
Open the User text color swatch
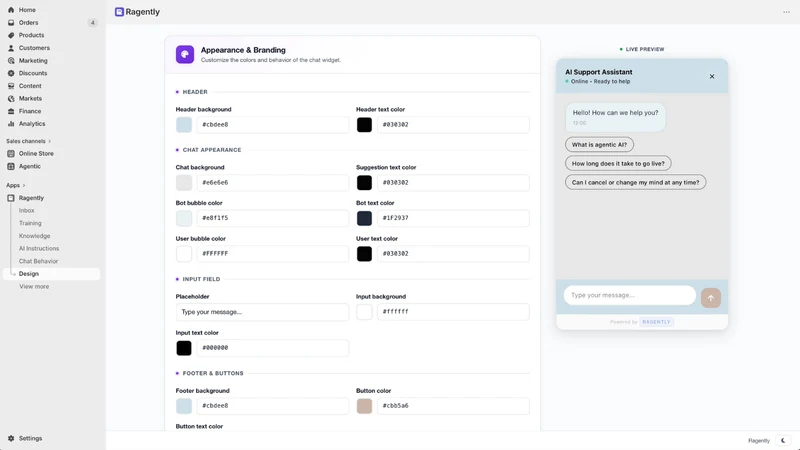[x=364, y=254]
